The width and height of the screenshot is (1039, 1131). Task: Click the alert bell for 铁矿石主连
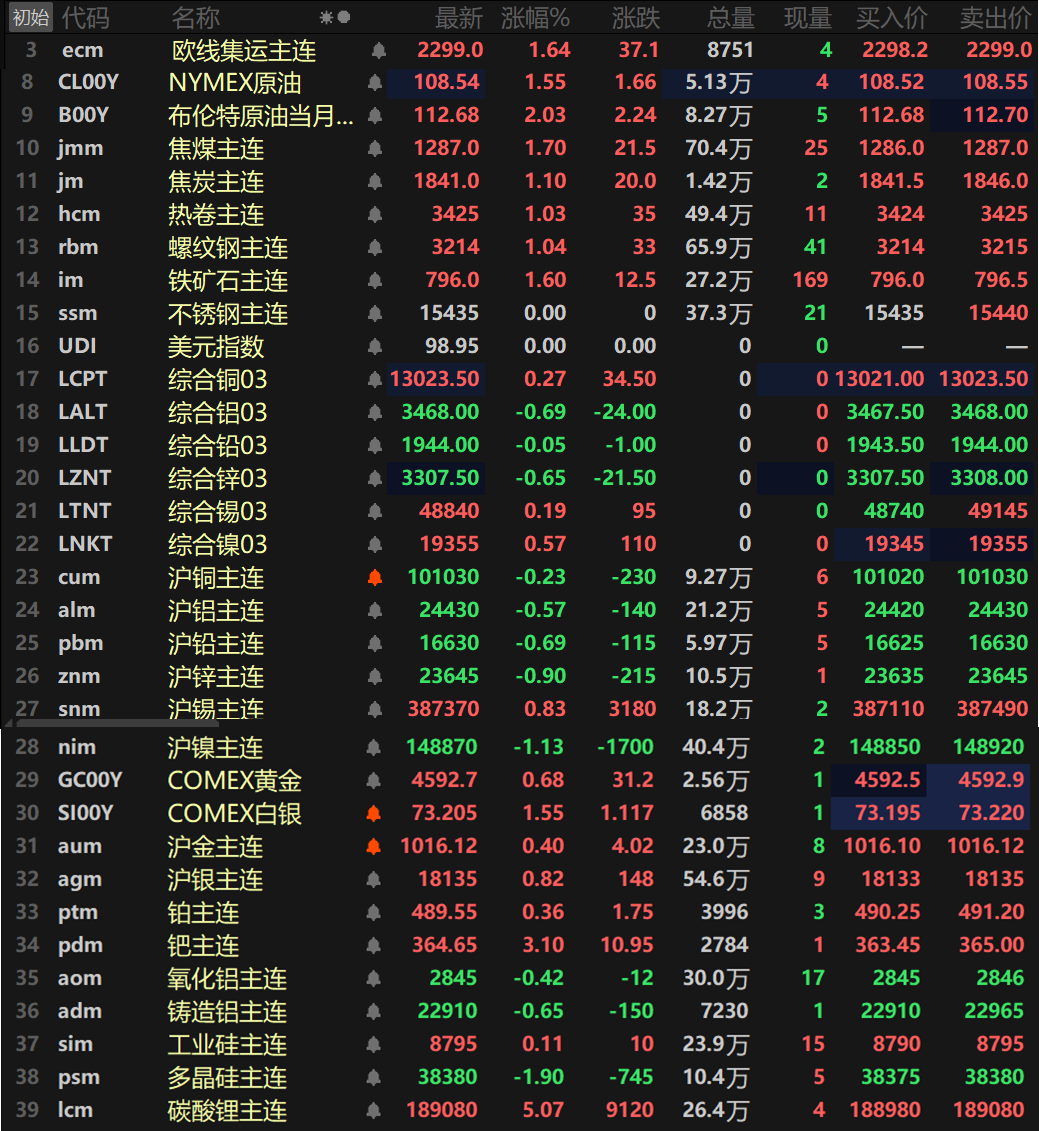[x=375, y=281]
